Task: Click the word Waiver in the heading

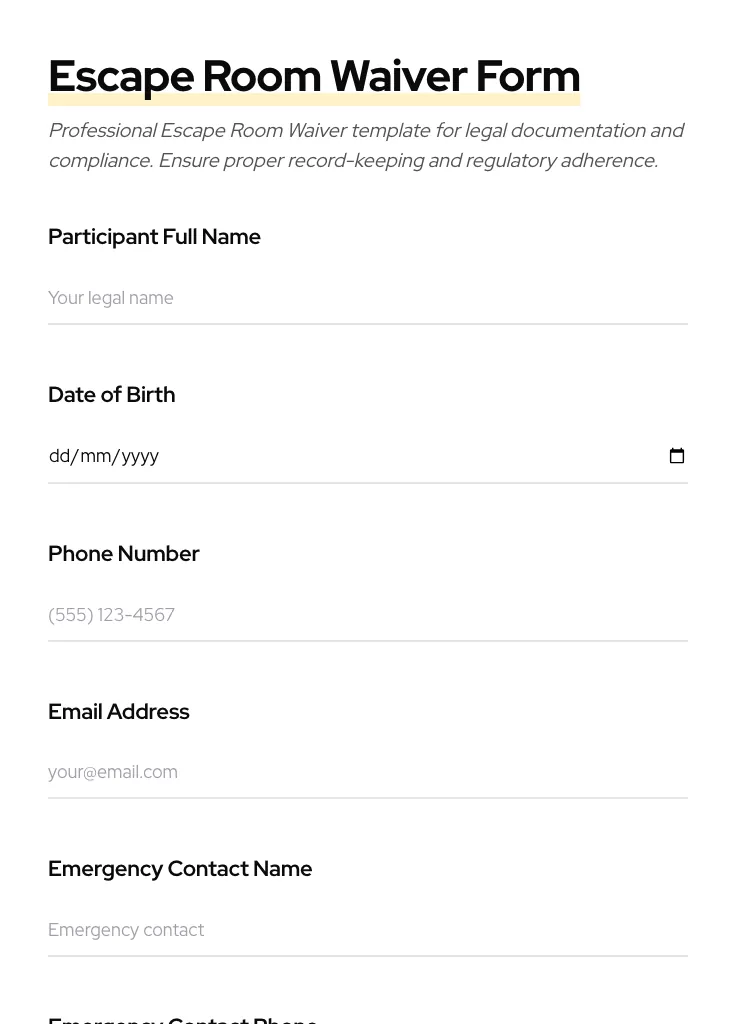Action: [398, 76]
